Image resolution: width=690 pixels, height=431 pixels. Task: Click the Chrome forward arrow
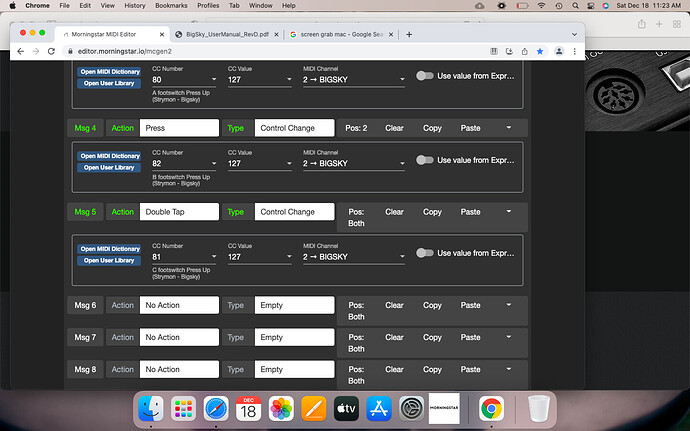pyautogui.click(x=36, y=52)
